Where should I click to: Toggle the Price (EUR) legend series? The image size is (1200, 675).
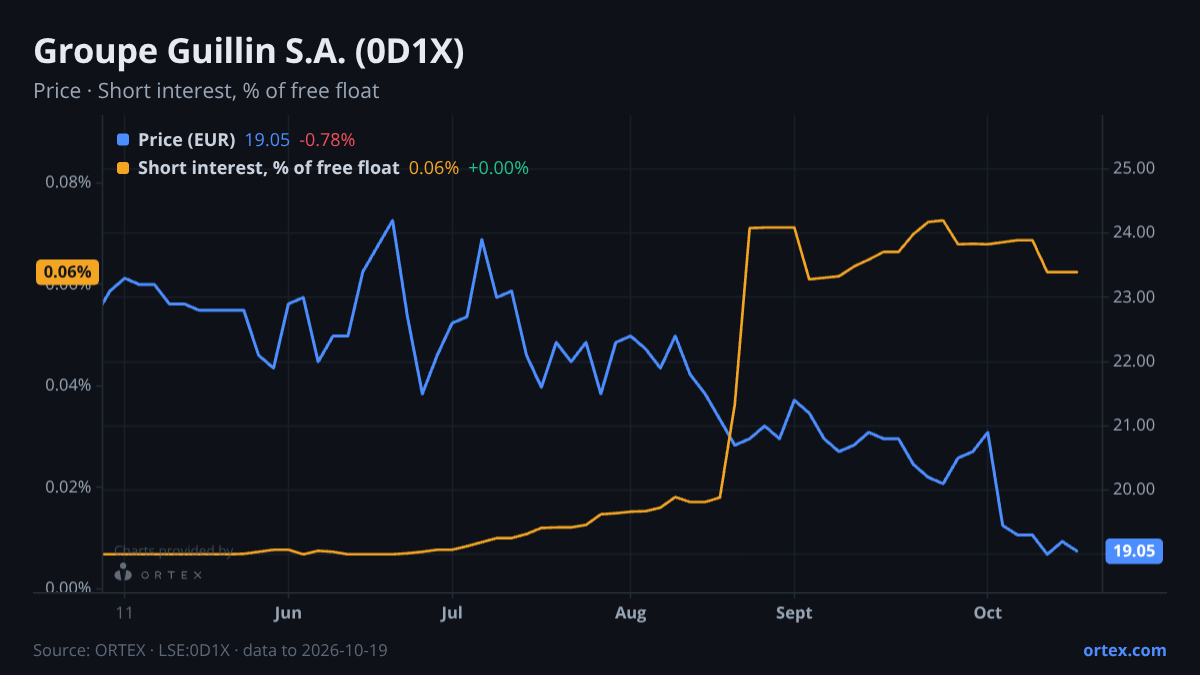tap(187, 140)
